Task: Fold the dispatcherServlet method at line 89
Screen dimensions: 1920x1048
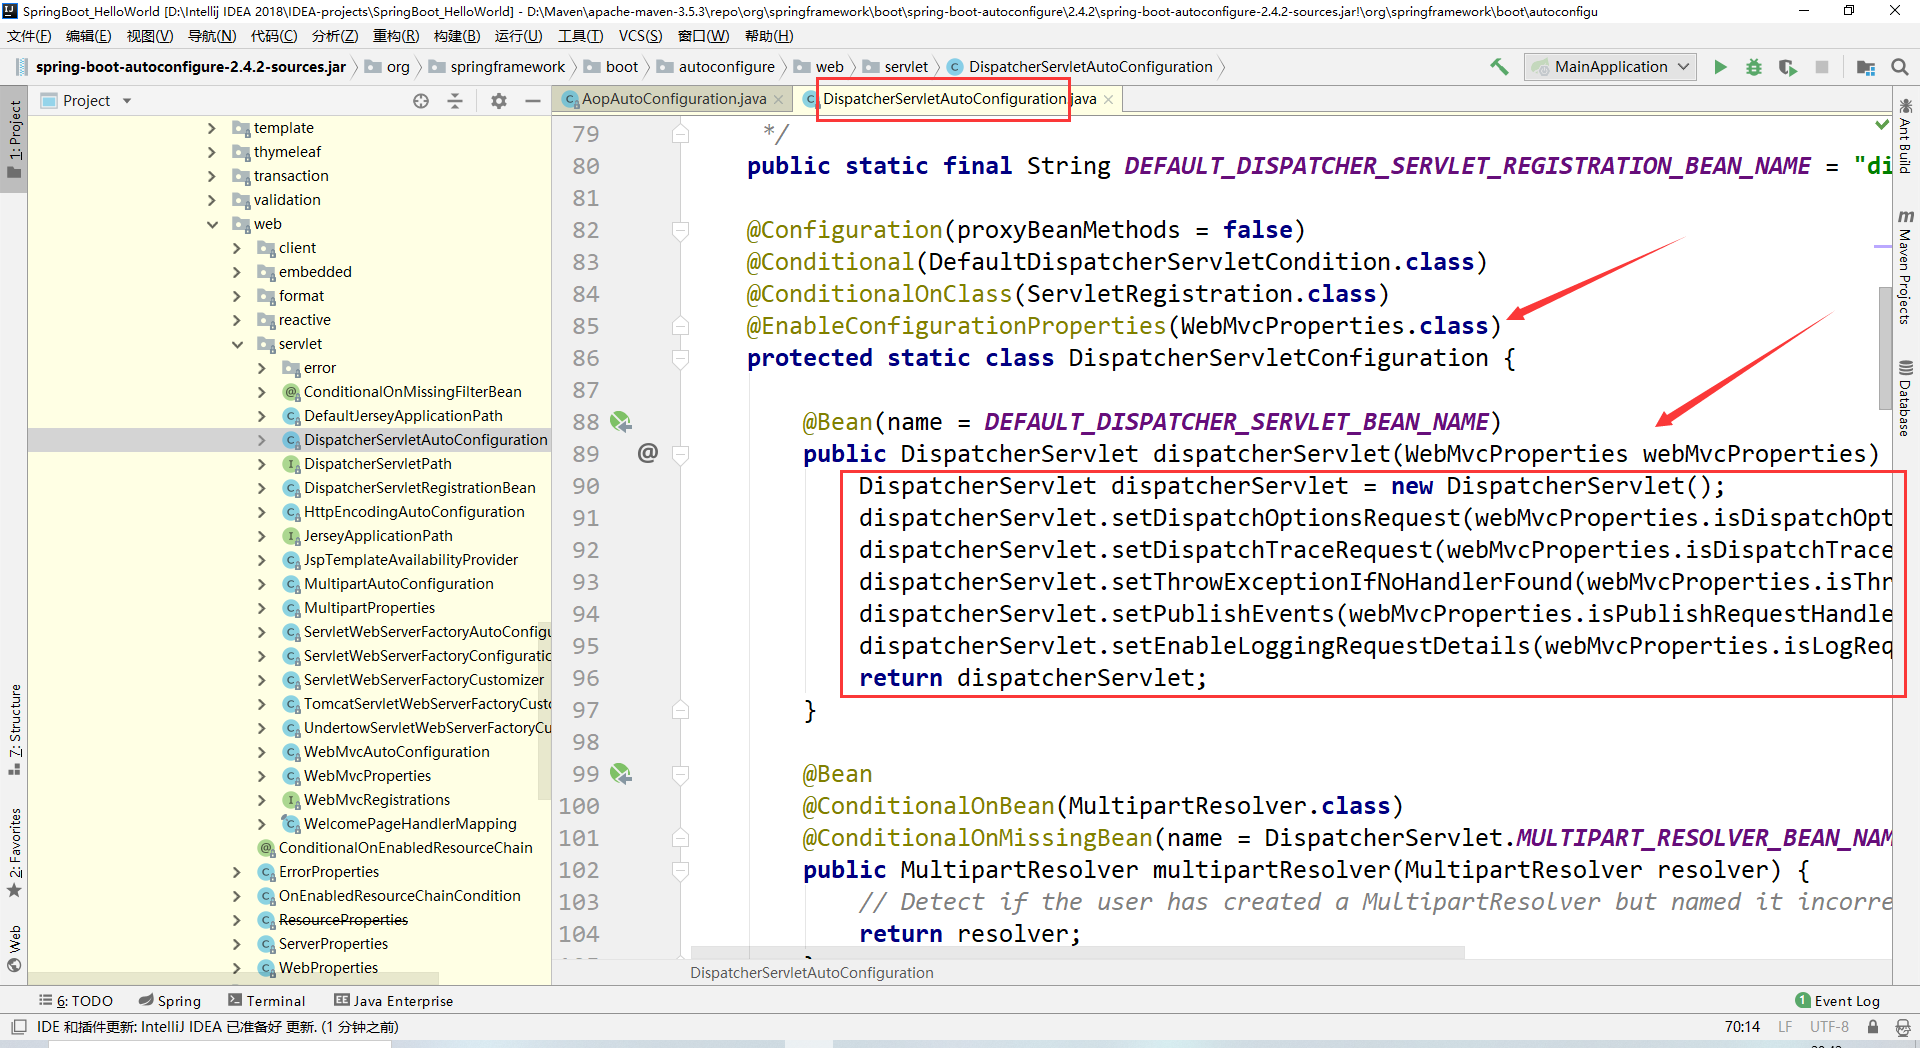Action: [680, 454]
